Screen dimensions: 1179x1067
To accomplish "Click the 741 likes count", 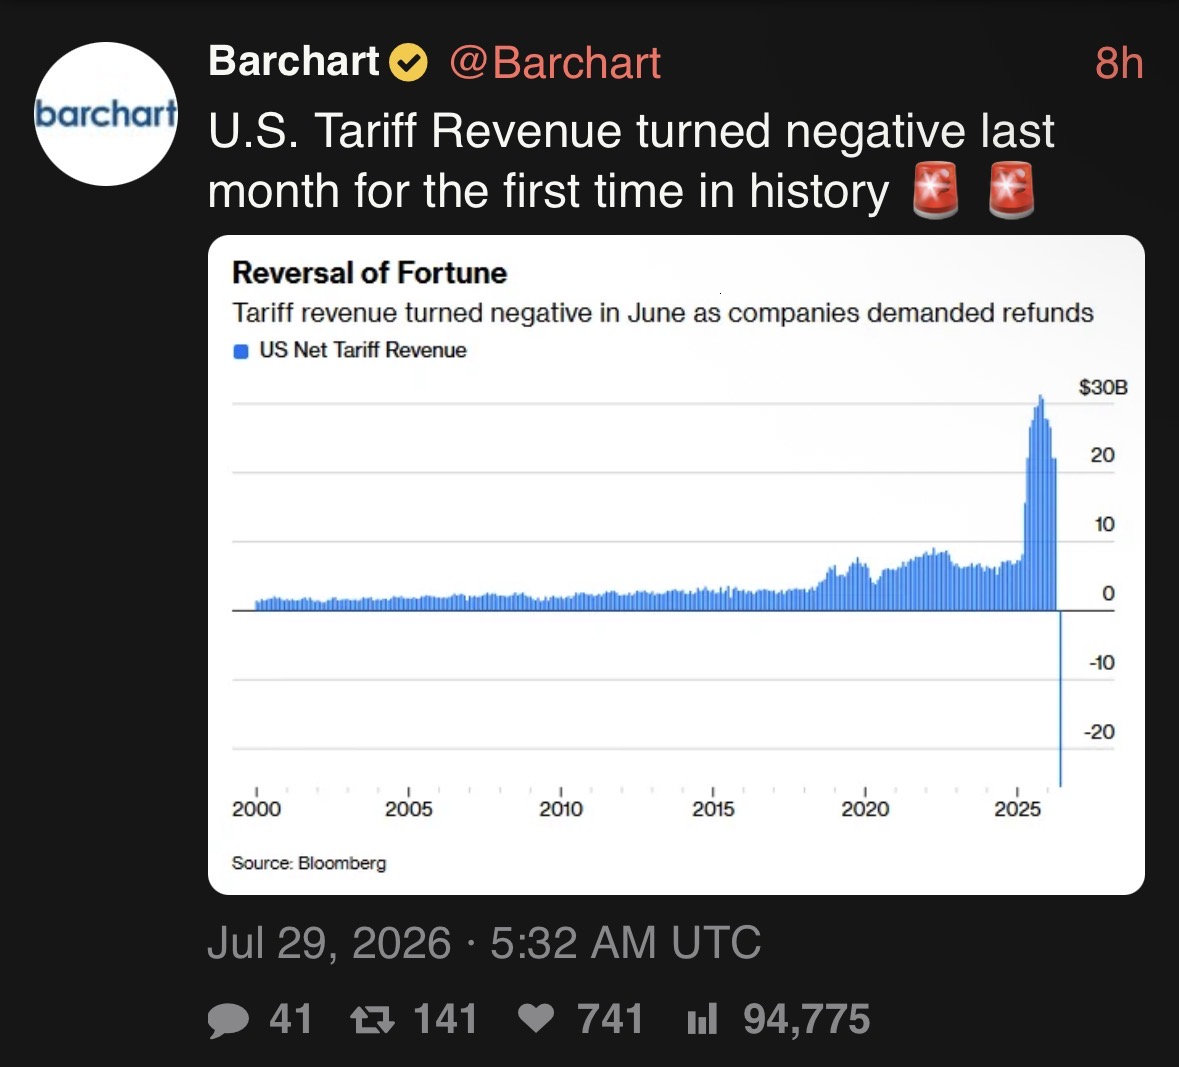I will click(x=610, y=1019).
